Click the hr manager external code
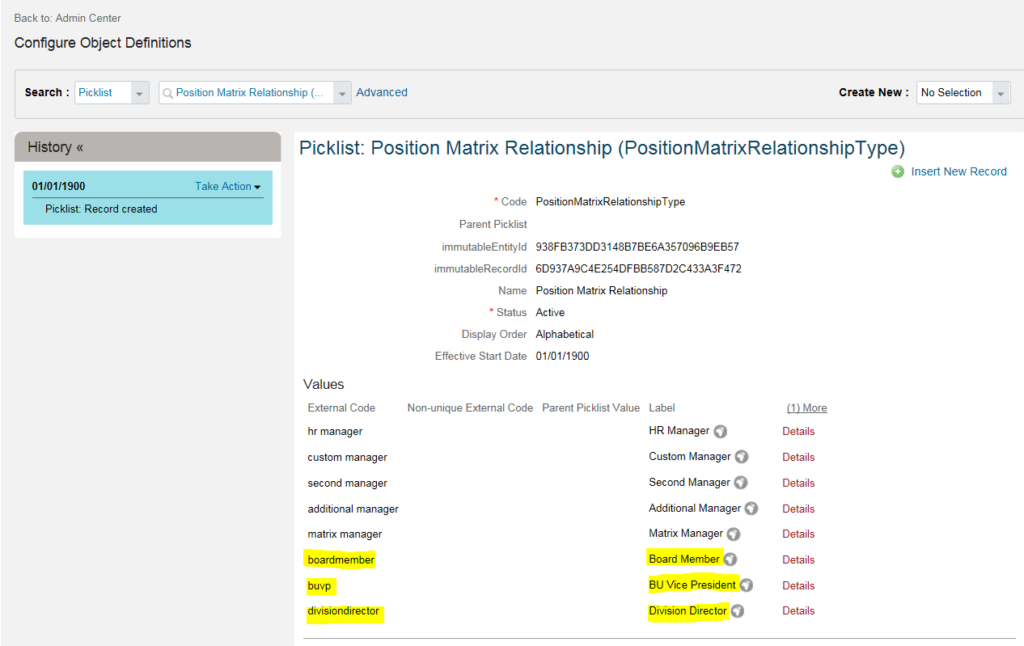 point(334,431)
